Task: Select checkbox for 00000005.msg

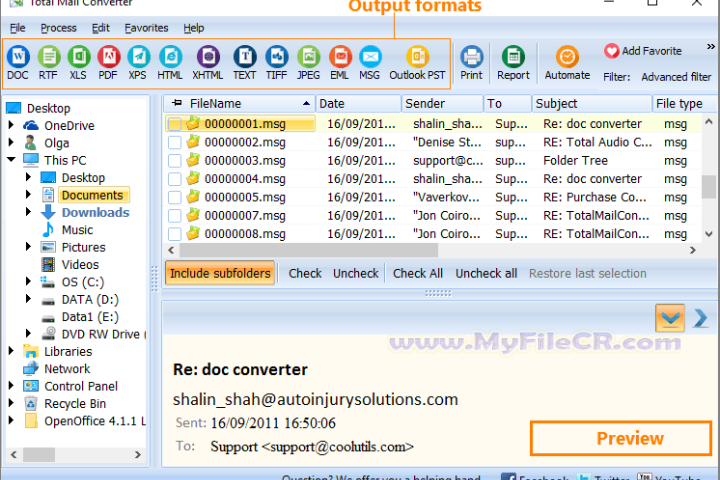Action: click(174, 198)
